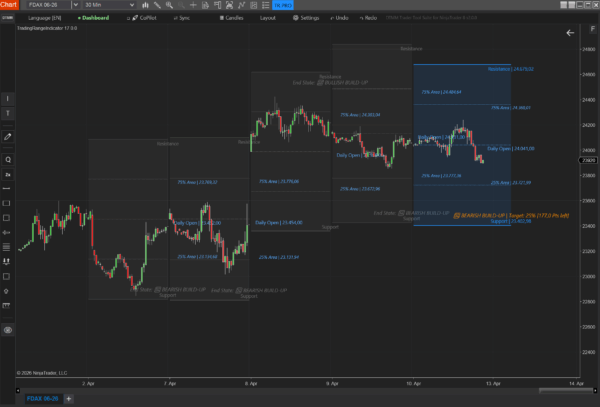Image resolution: width=600 pixels, height=407 pixels.
Task: Activate the crosshair cursor icon
Action: point(193,5)
